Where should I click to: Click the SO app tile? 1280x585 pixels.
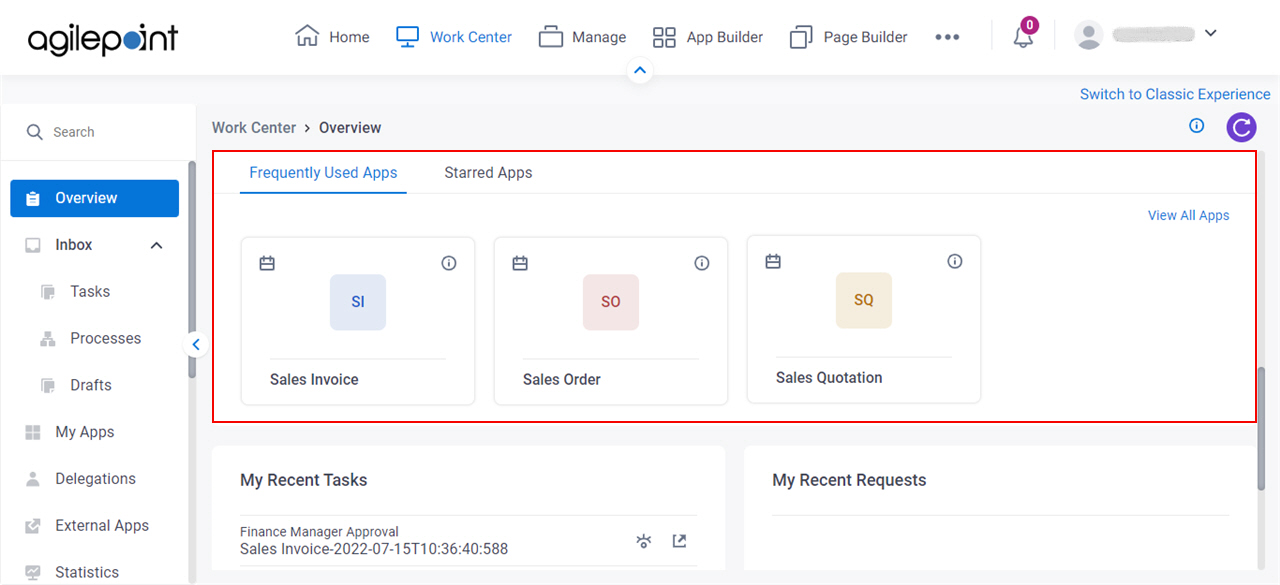tap(611, 302)
